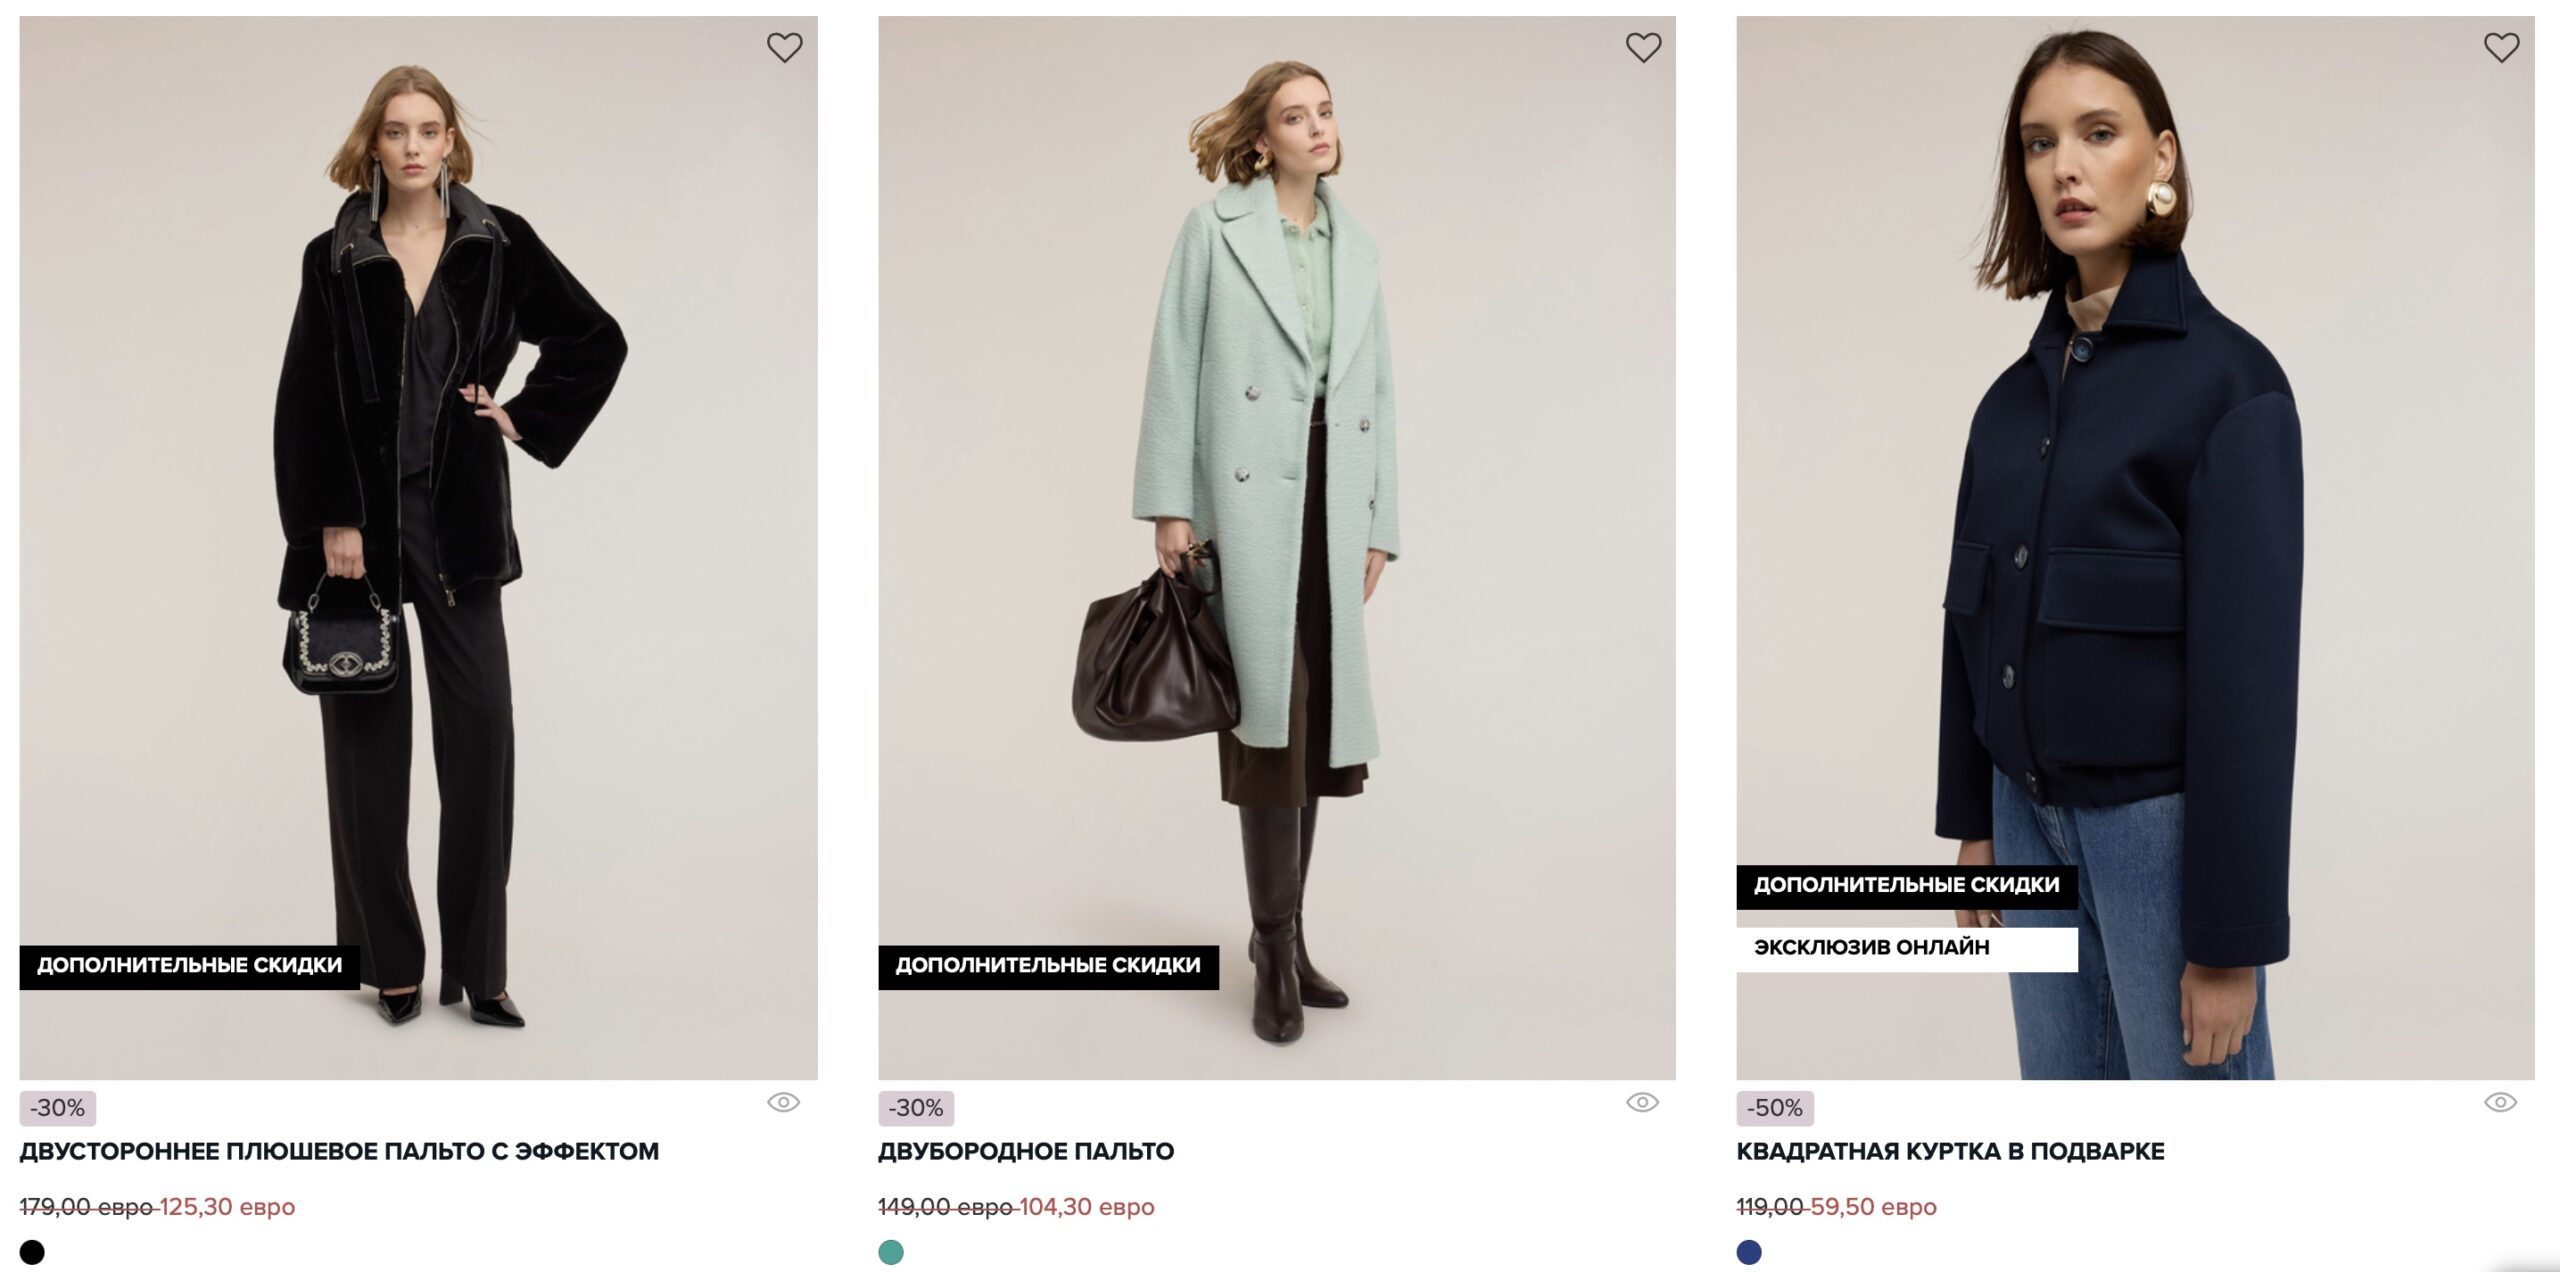Quick view the black plush coat (eye)

[783, 1102]
